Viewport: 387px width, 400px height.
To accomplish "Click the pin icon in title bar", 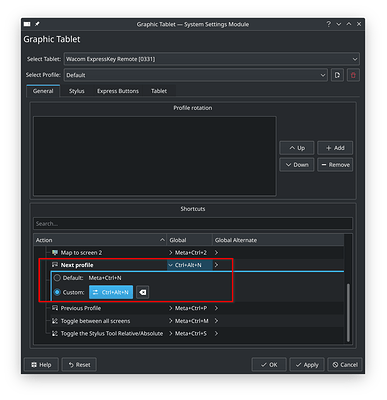I will point(37,24).
